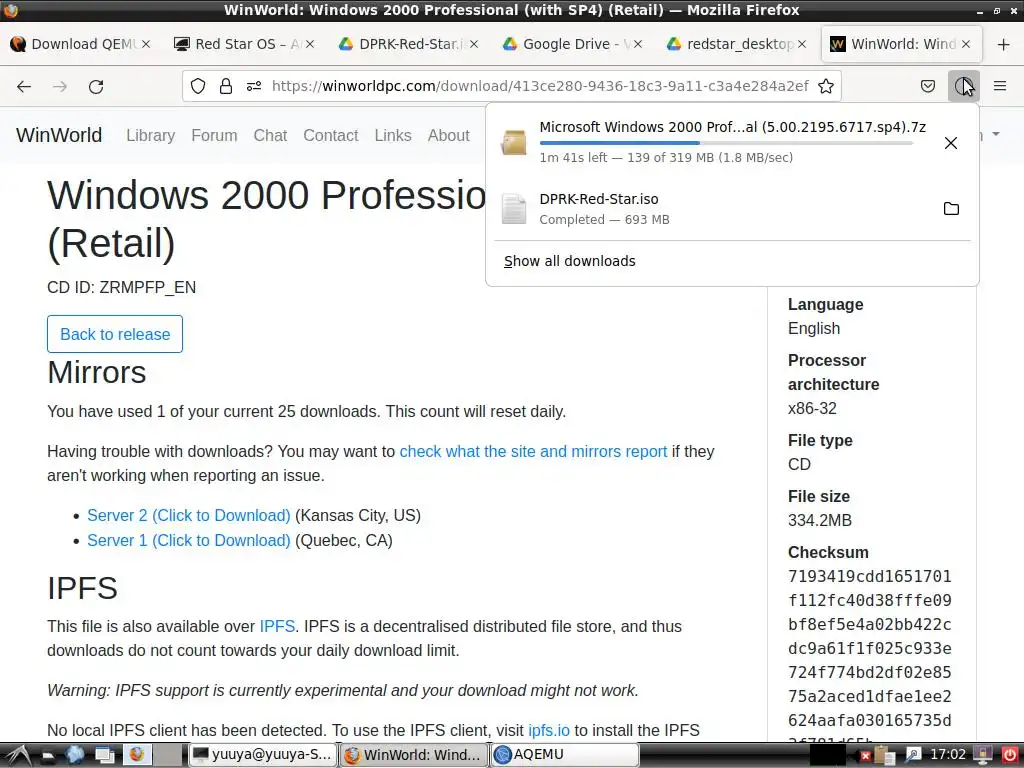Expand the user account dropdown caret

996,135
